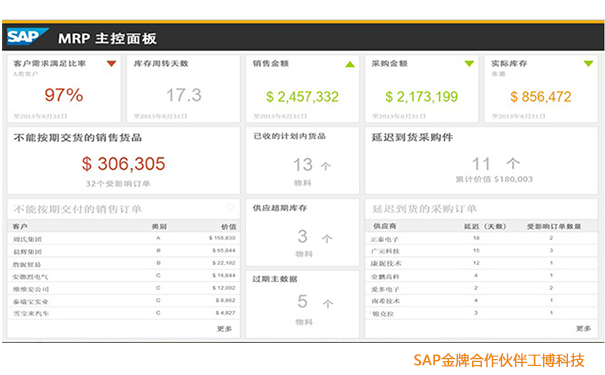Select the 金鹏高科 supplier row
Screen dimensions: 605x375
coord(481,276)
